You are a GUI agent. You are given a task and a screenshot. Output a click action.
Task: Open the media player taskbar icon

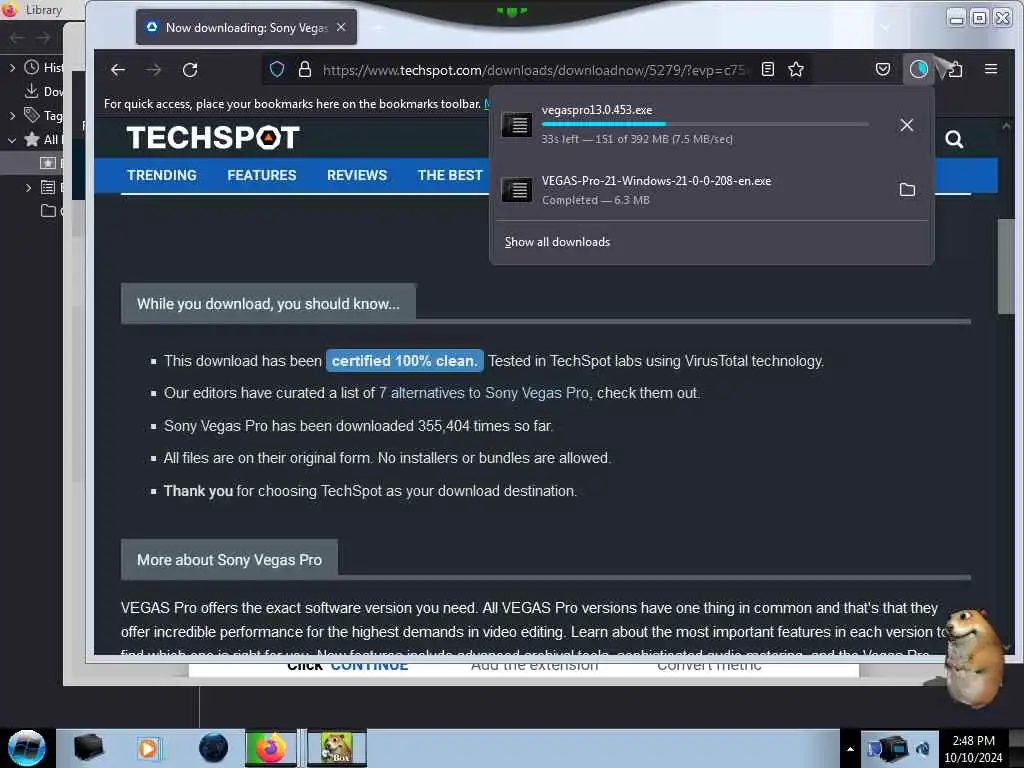[x=148, y=748]
